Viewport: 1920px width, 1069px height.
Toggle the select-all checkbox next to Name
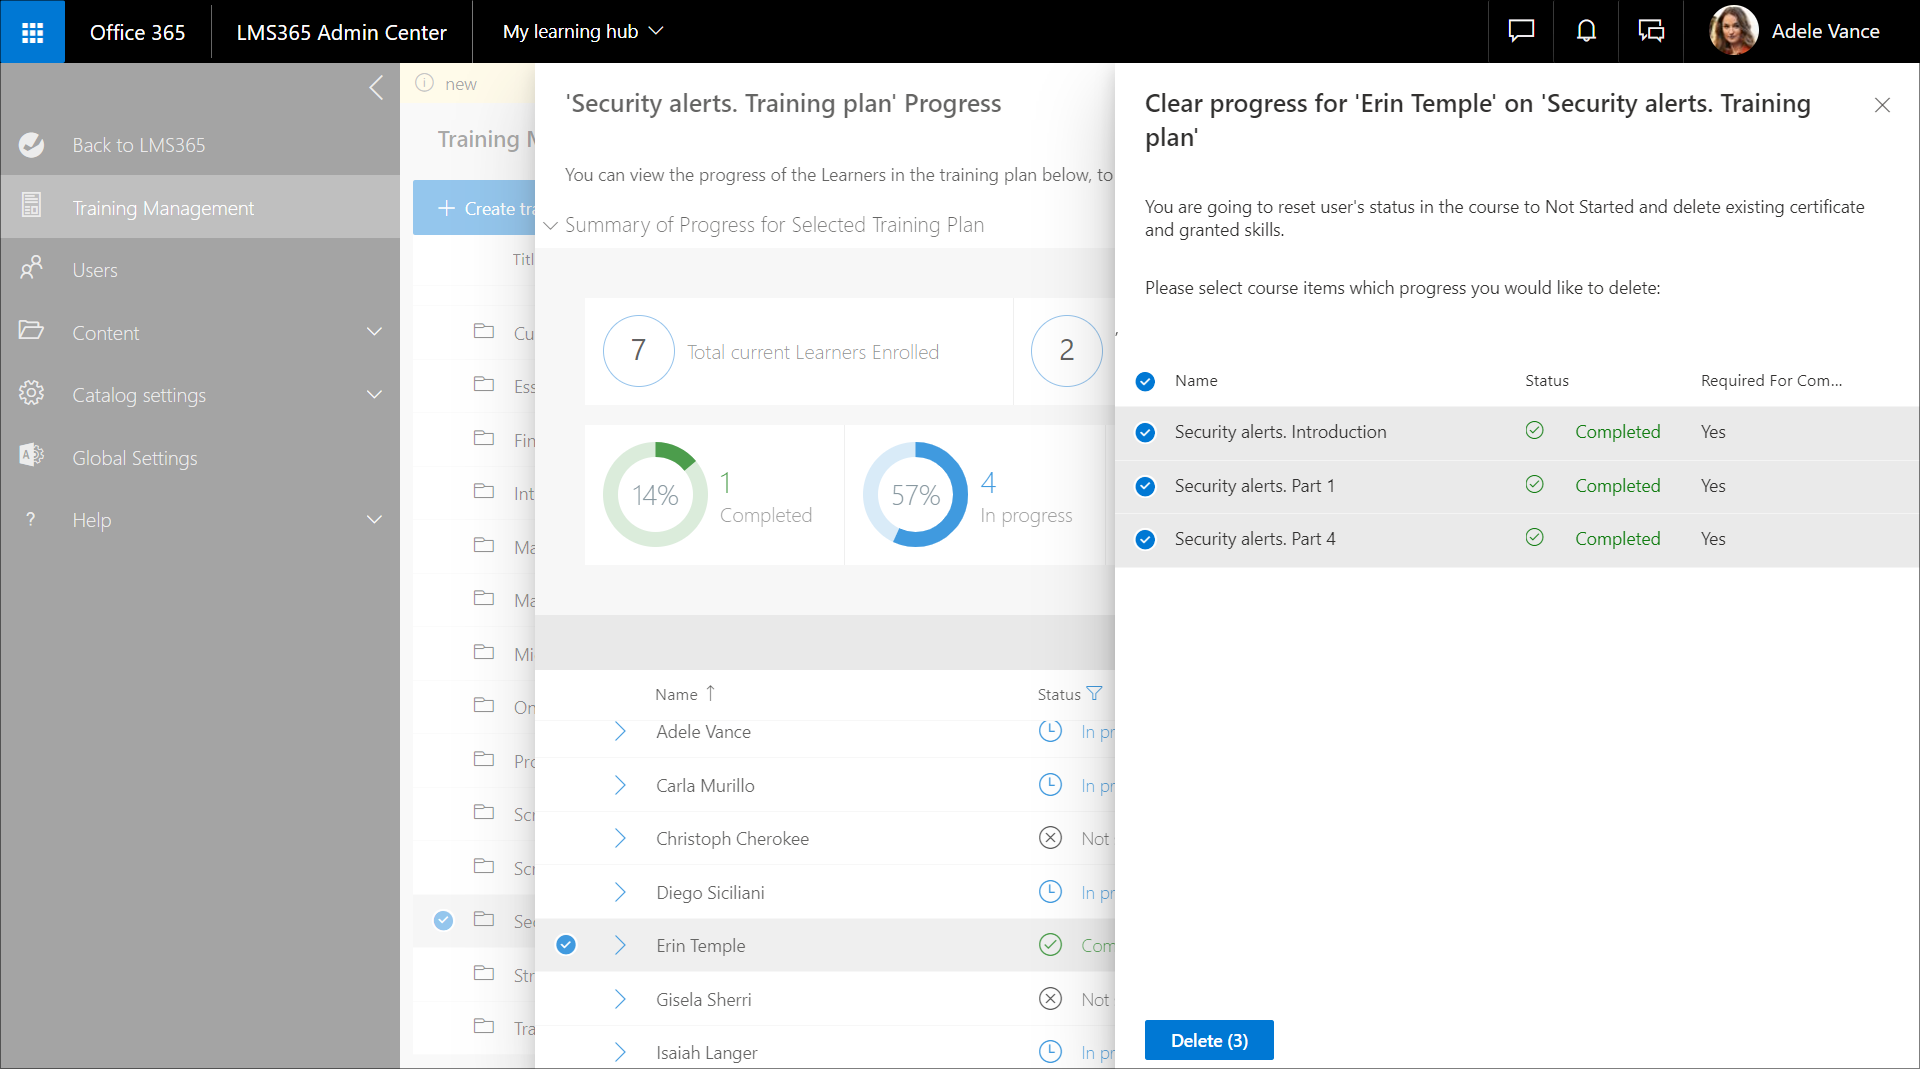click(1146, 381)
